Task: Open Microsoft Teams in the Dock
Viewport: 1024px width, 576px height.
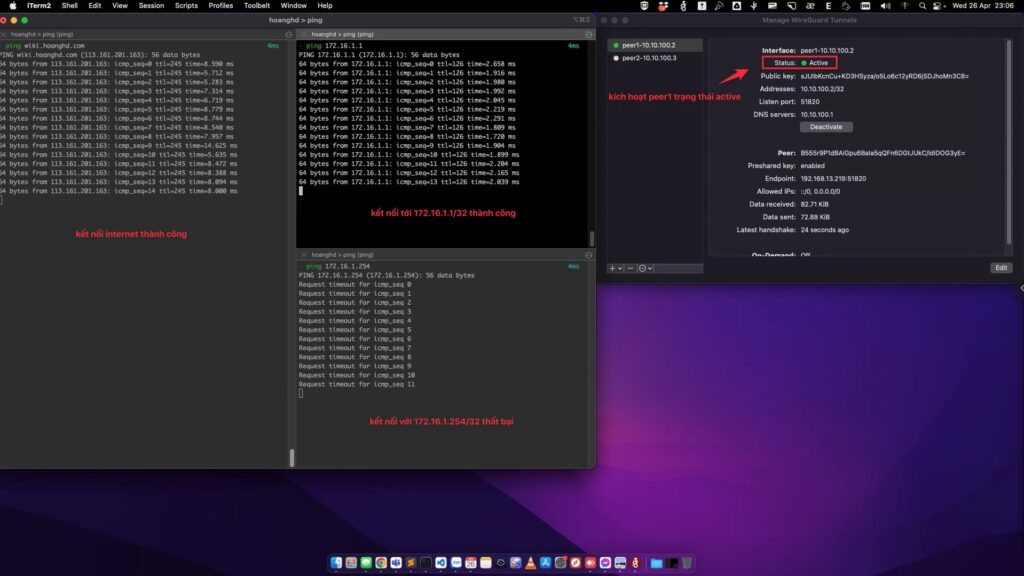Action: 396,563
